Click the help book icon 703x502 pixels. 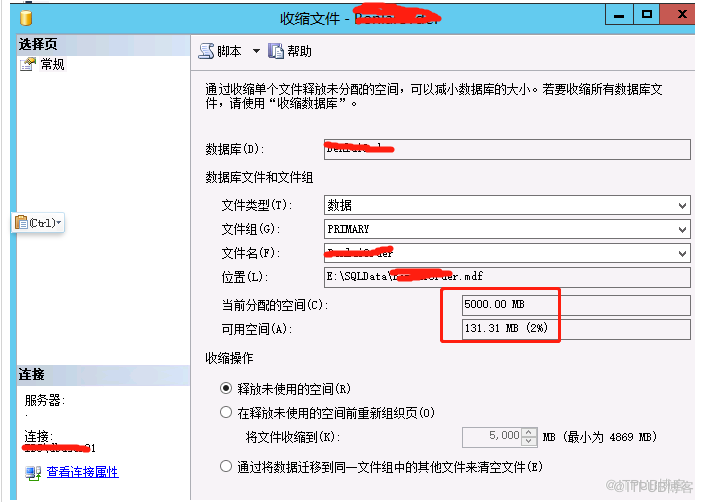click(276, 51)
